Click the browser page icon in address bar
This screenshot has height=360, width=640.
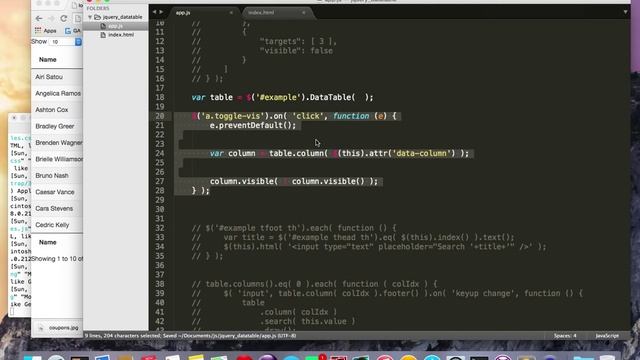tap(78, 18)
